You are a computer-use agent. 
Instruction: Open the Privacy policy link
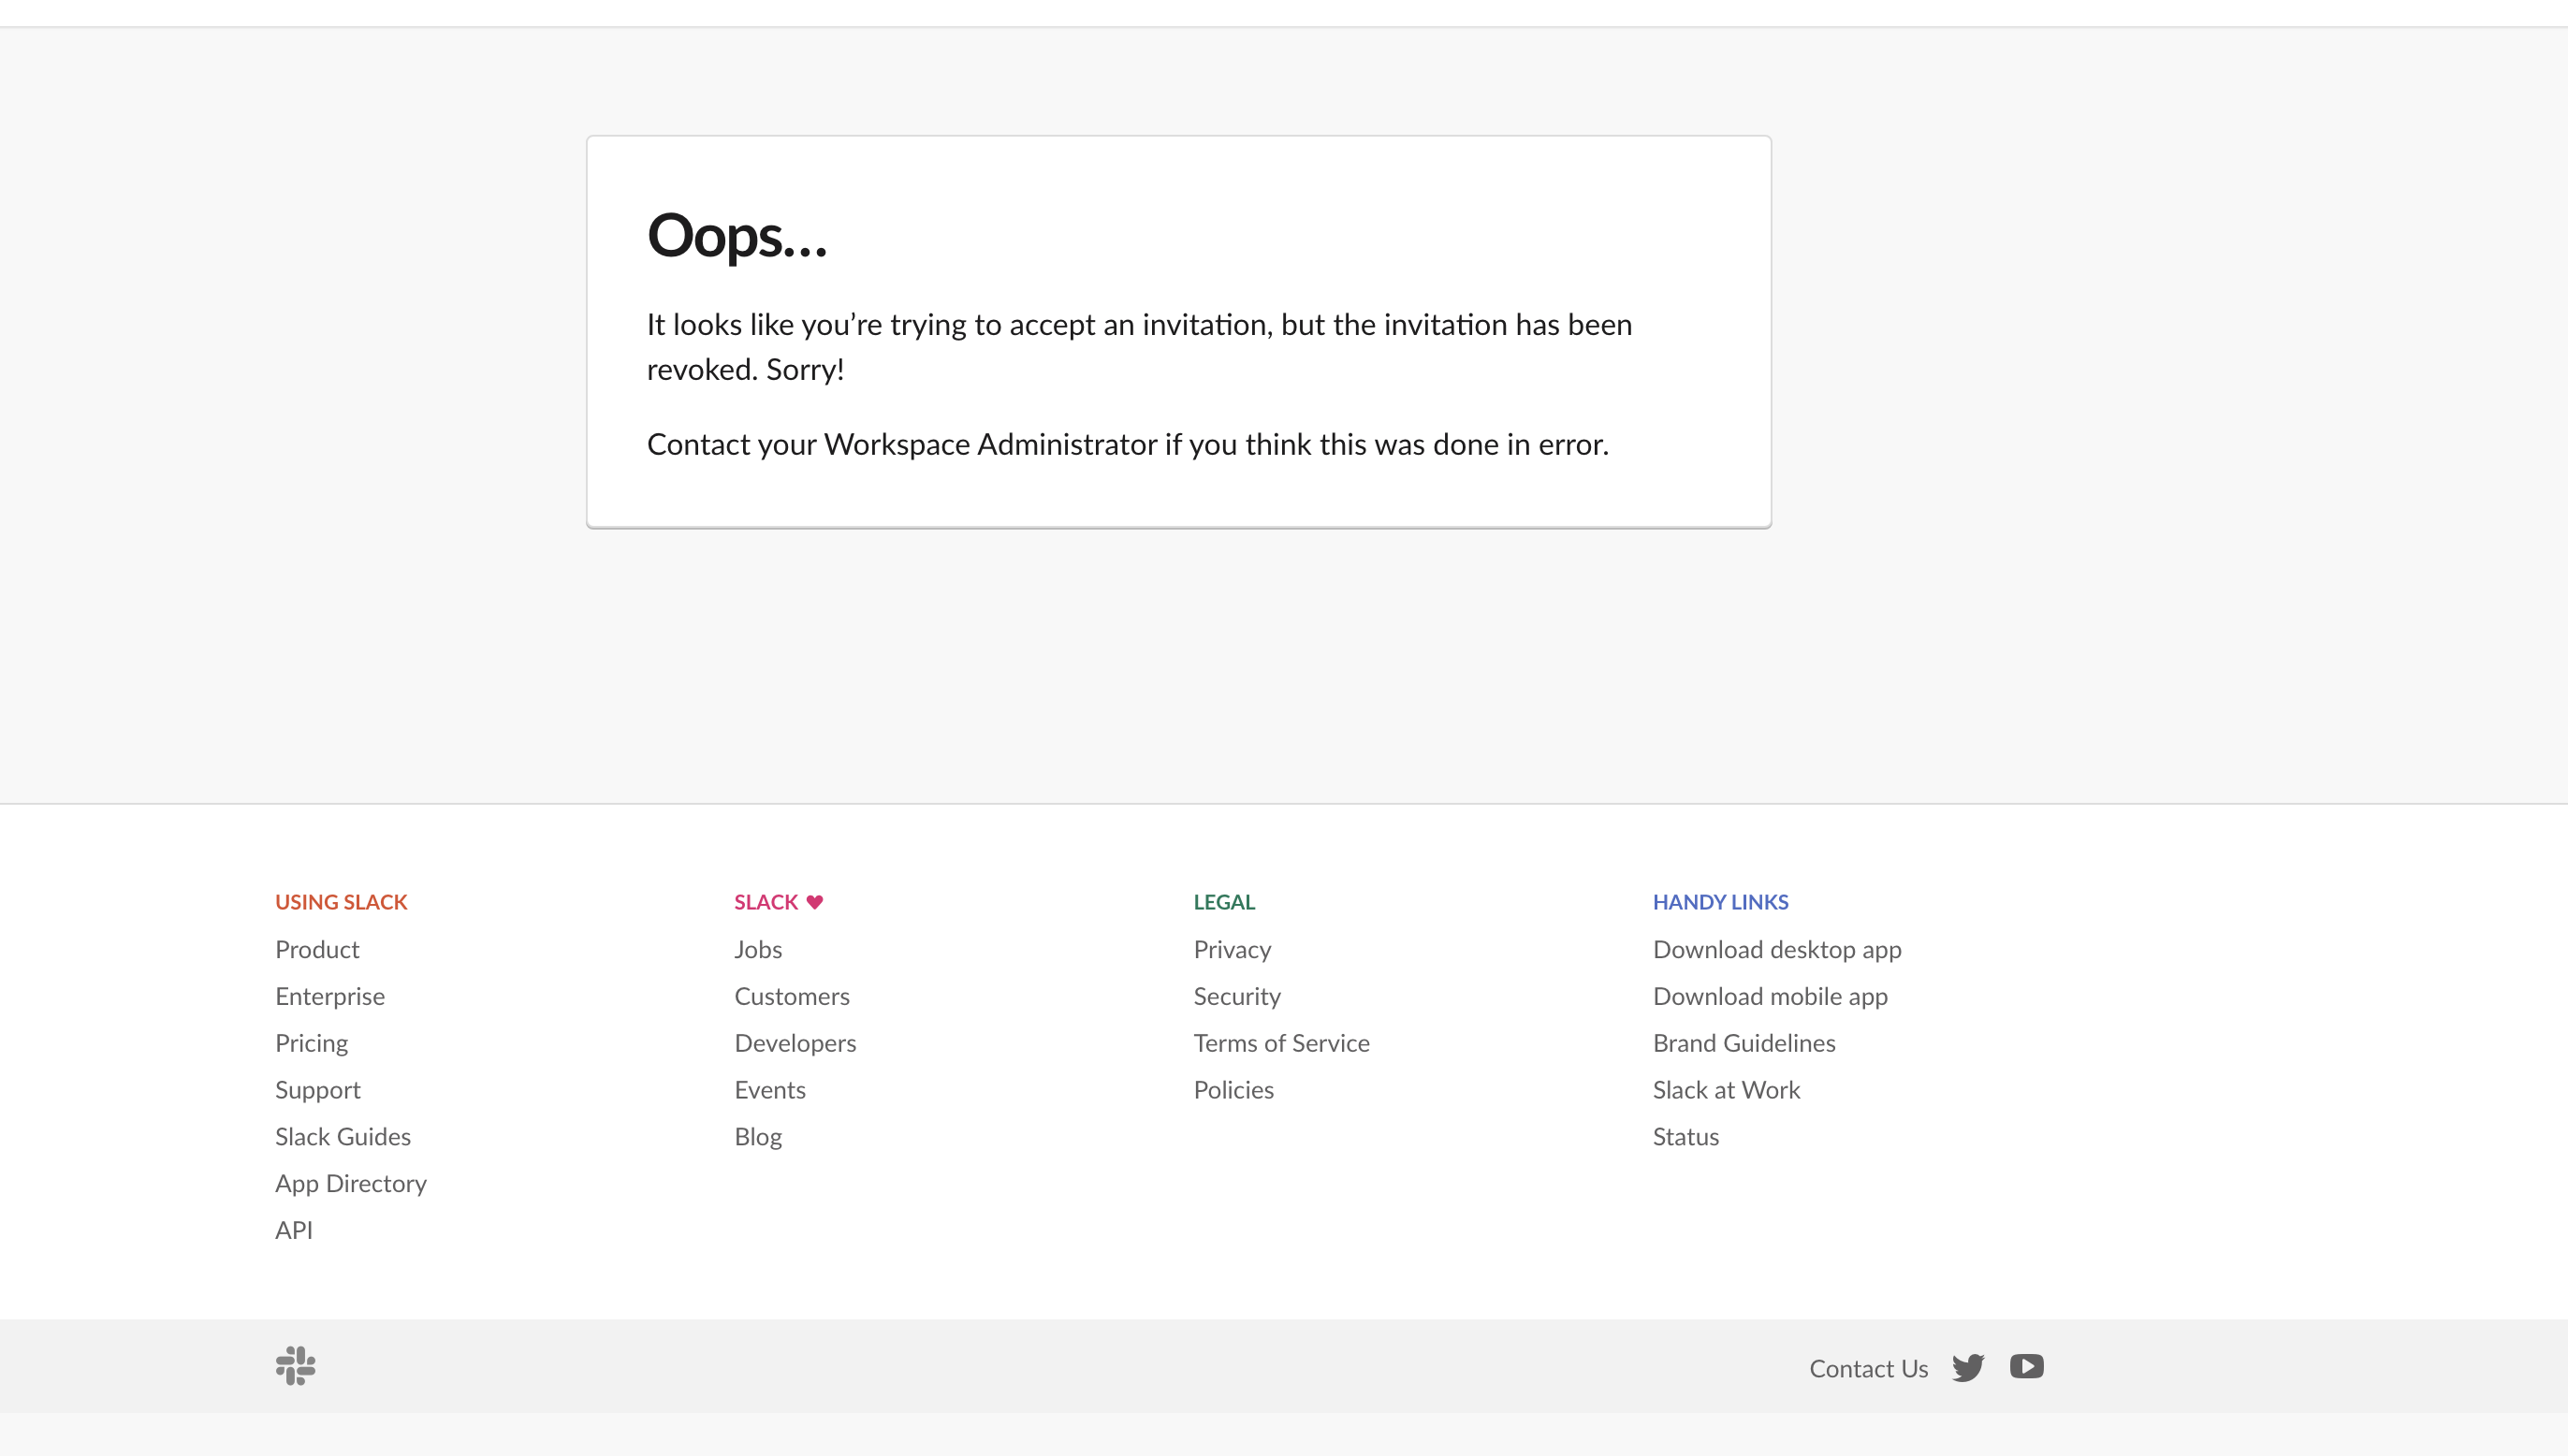(x=1231, y=949)
